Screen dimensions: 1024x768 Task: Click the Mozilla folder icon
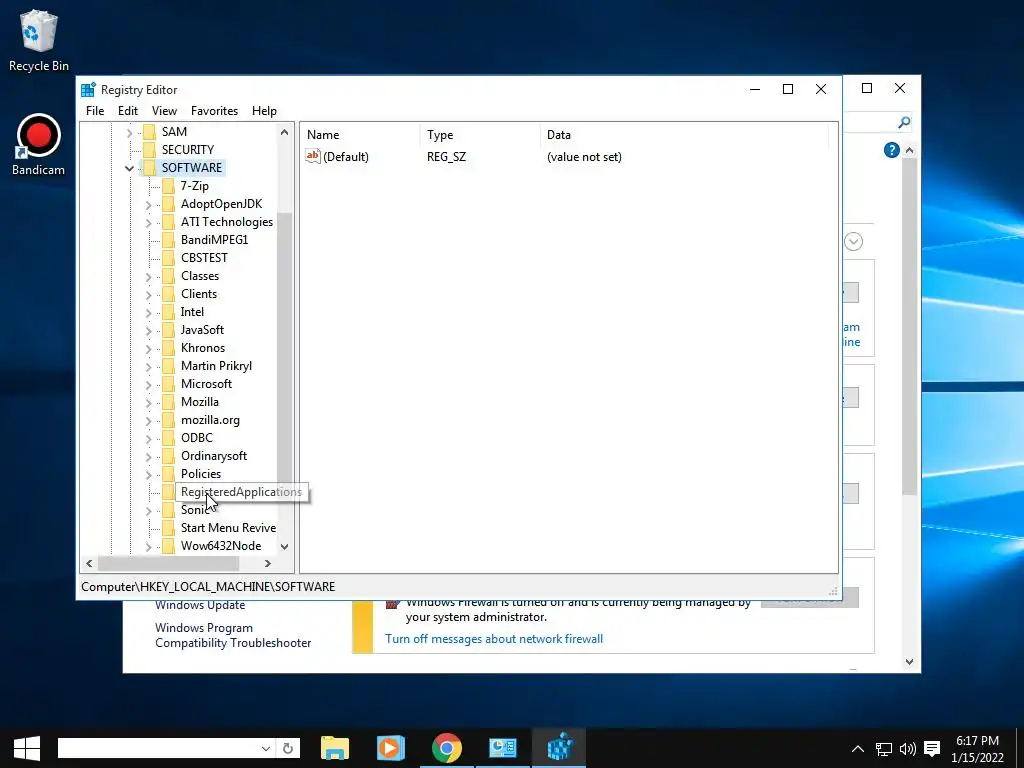click(168, 402)
